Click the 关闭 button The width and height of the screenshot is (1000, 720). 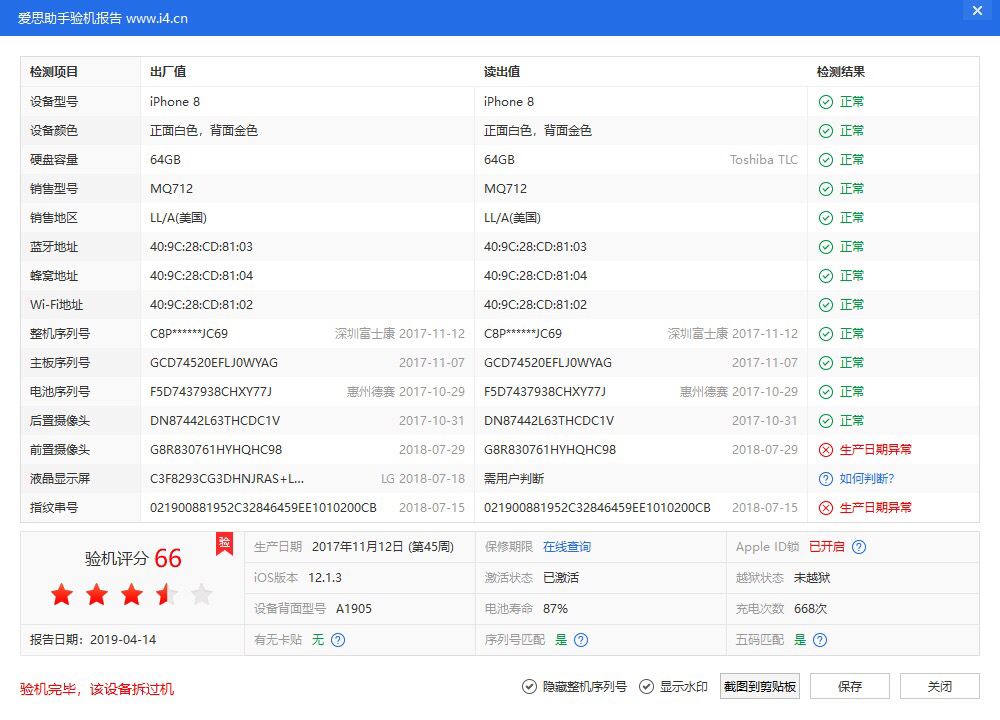pyautogui.click(x=939, y=687)
